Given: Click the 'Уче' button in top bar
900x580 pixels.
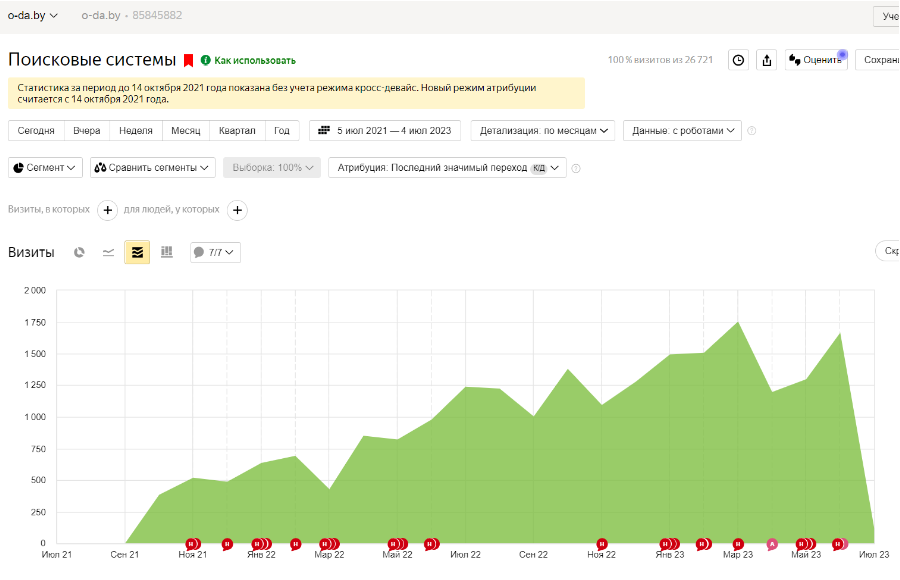Looking at the screenshot, I should click(887, 16).
